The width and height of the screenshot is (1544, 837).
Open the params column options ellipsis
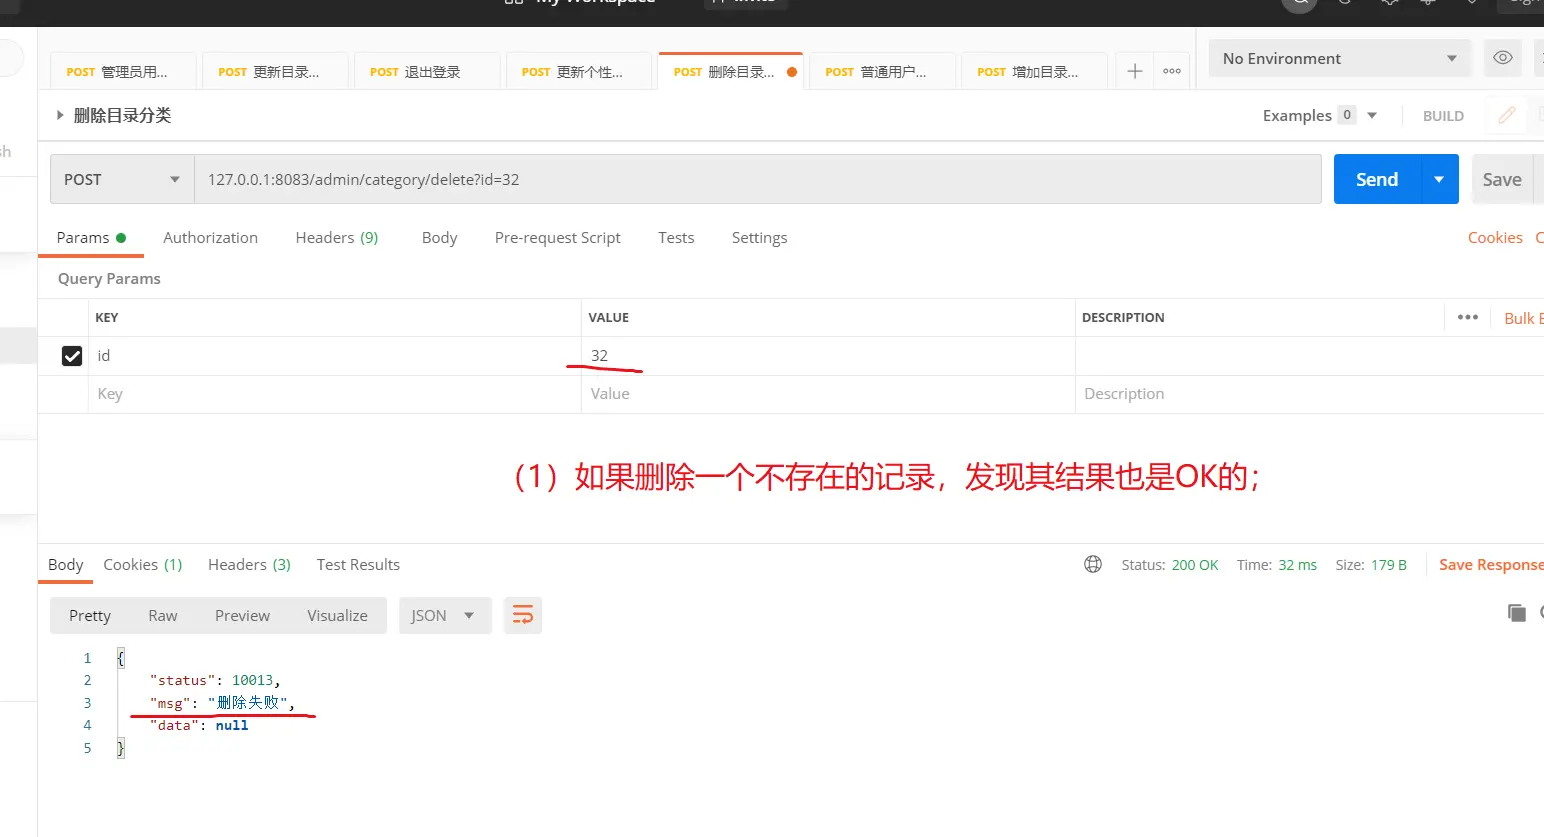click(1467, 317)
